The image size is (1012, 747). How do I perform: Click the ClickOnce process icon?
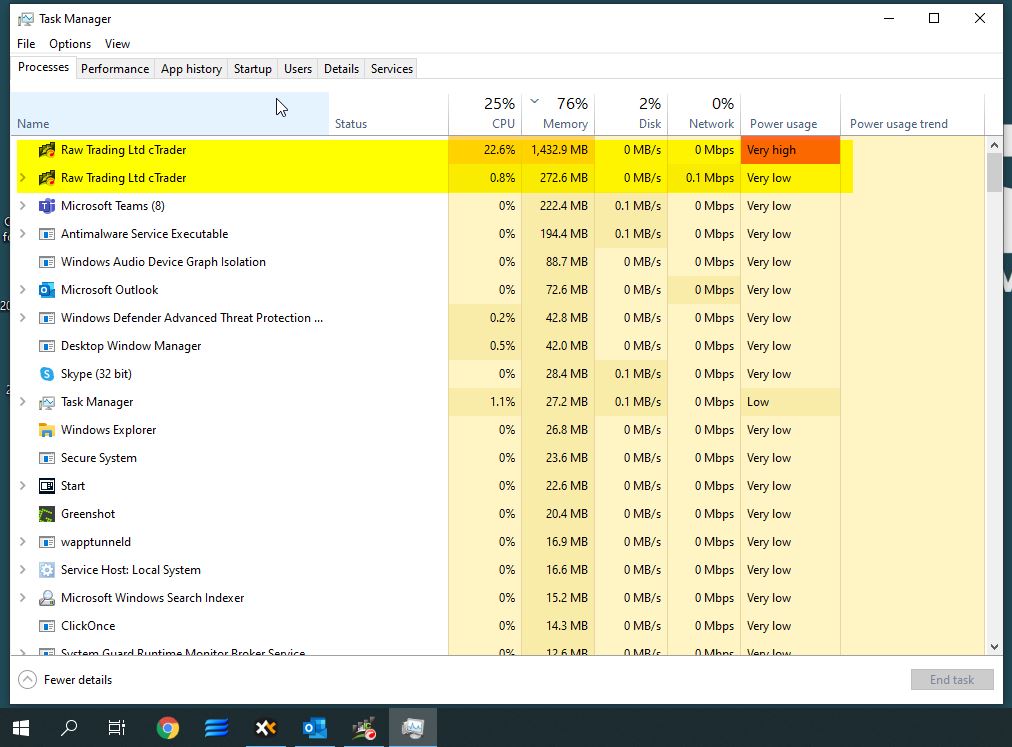[x=46, y=626]
